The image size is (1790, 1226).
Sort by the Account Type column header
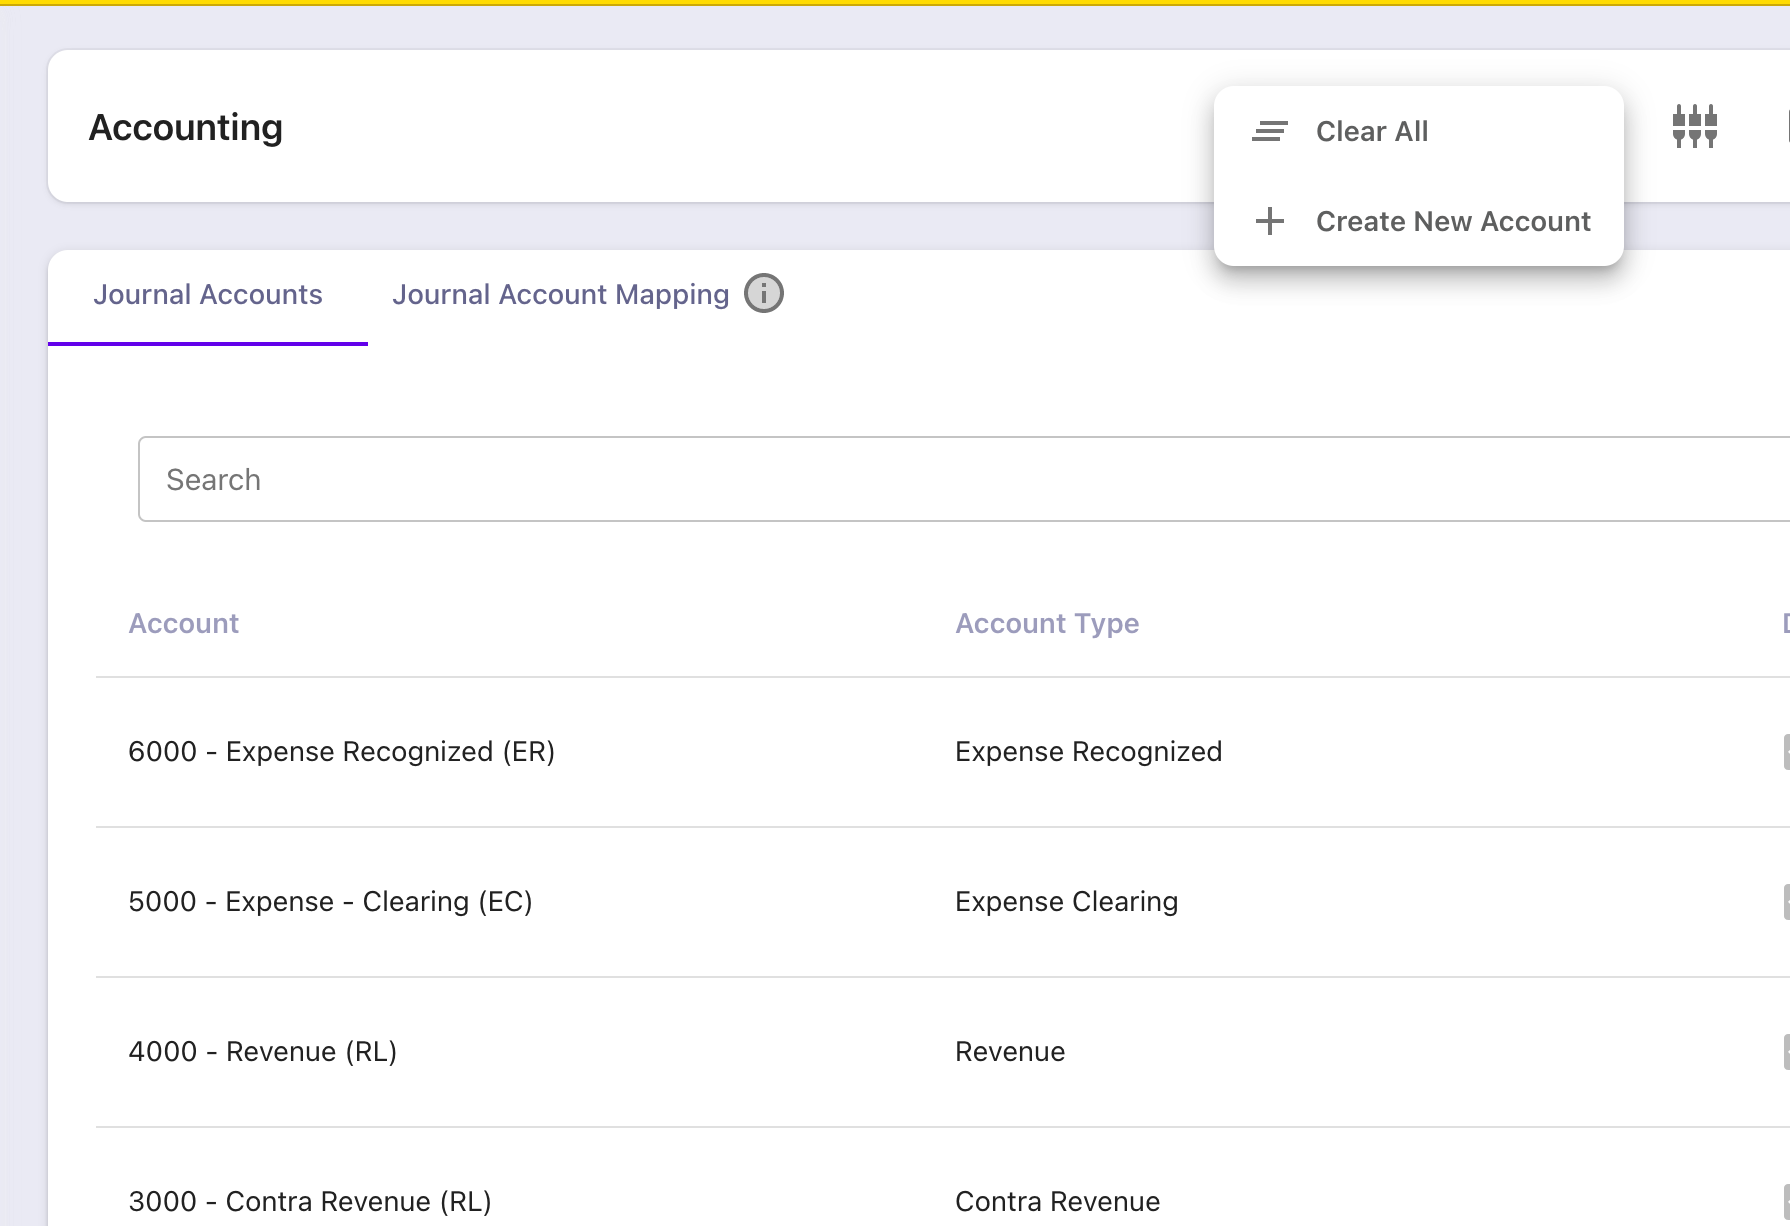coord(1047,623)
